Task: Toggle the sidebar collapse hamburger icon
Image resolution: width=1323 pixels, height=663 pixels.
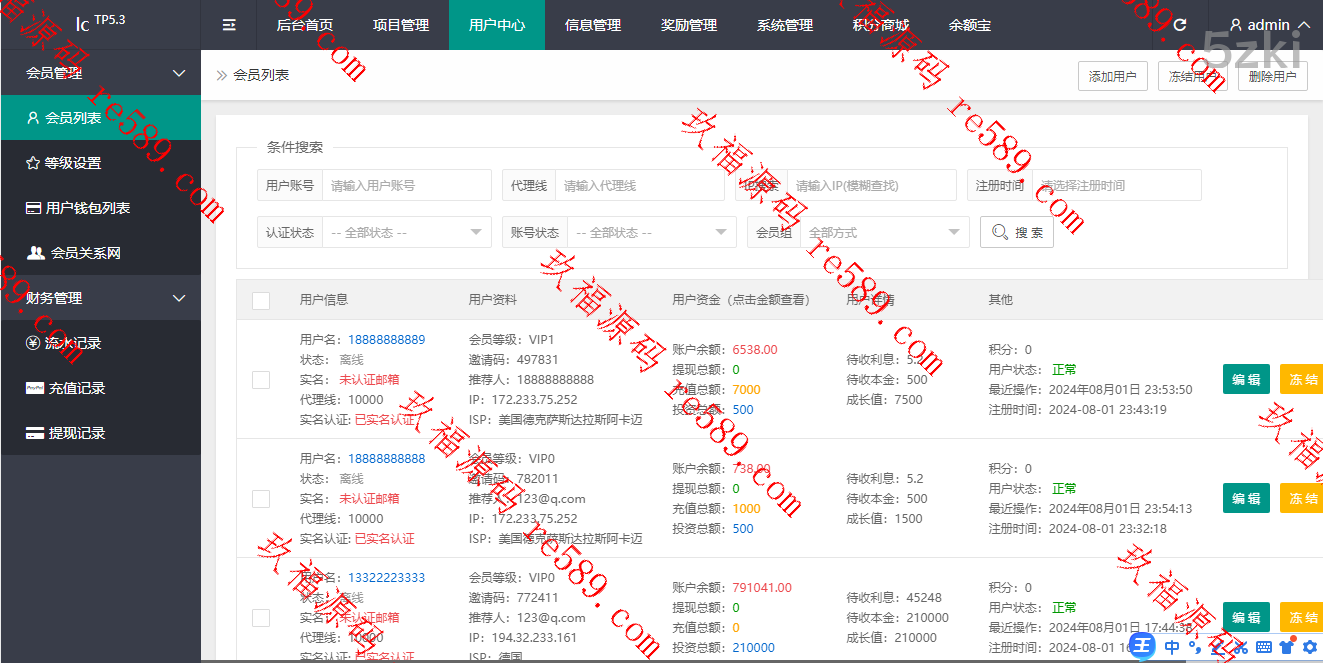Action: (x=229, y=25)
